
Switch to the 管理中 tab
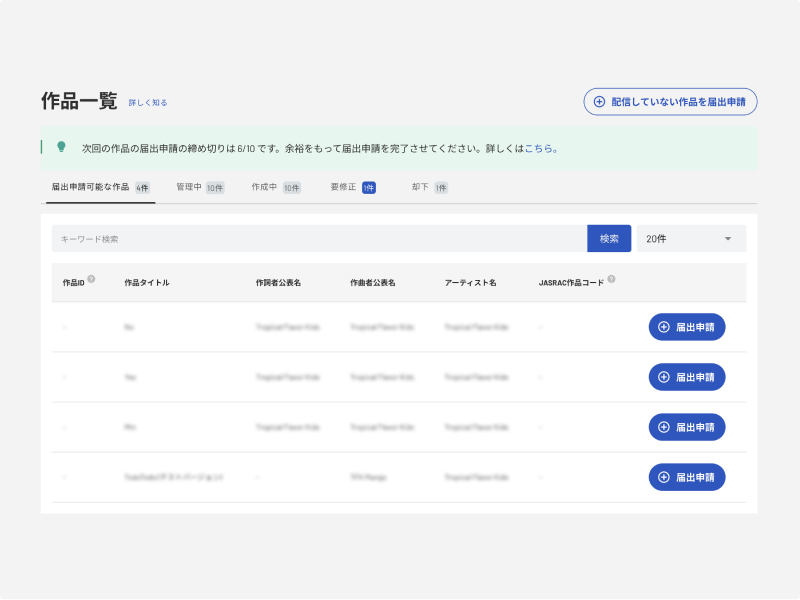coord(199,187)
